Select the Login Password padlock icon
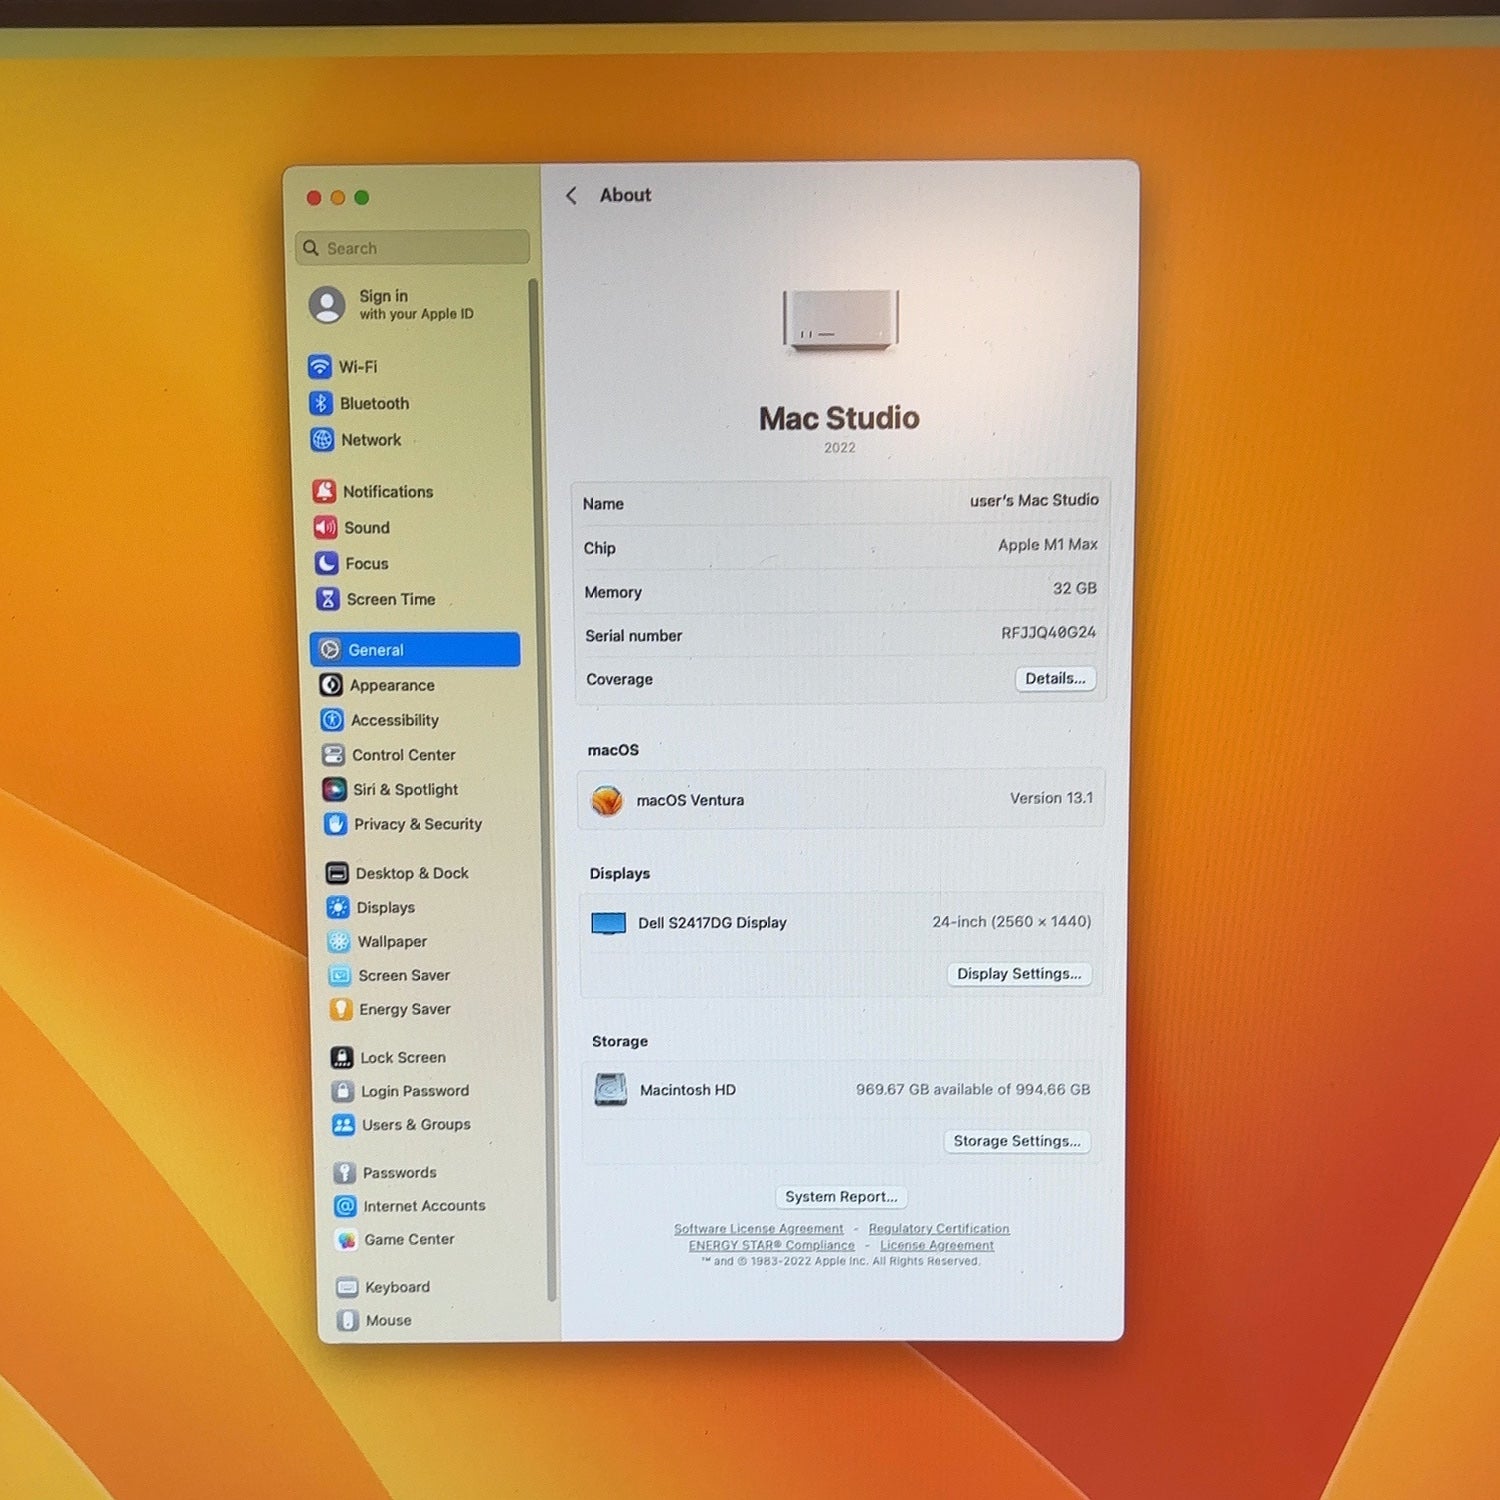This screenshot has width=1500, height=1500. (343, 1091)
